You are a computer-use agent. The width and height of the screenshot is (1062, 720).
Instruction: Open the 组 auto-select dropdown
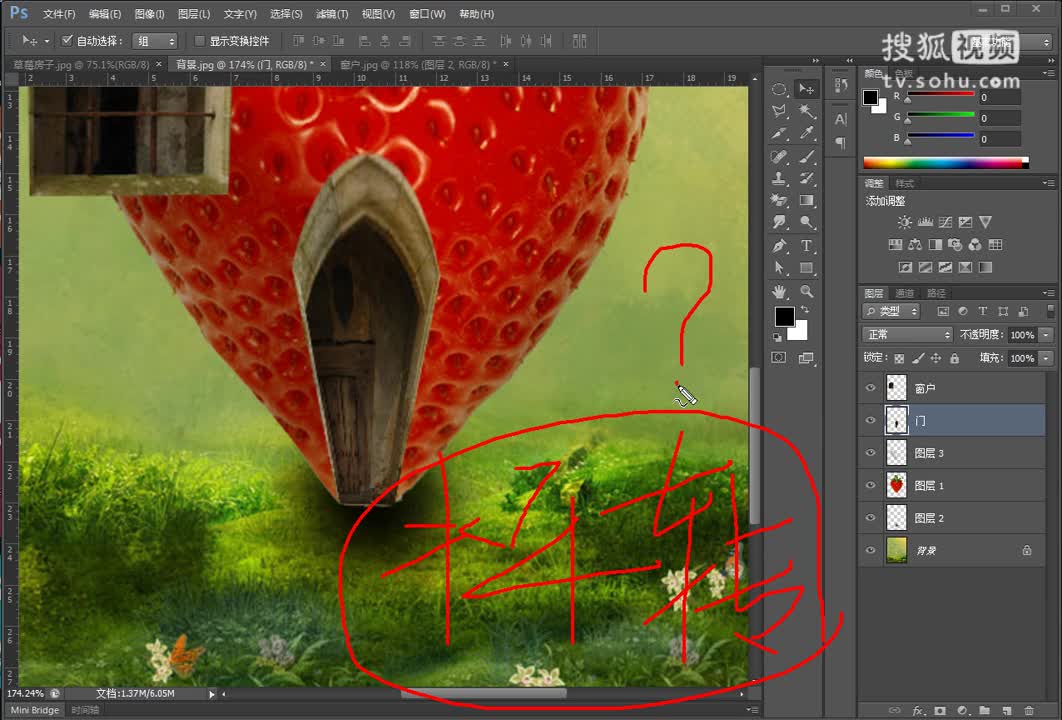(154, 41)
